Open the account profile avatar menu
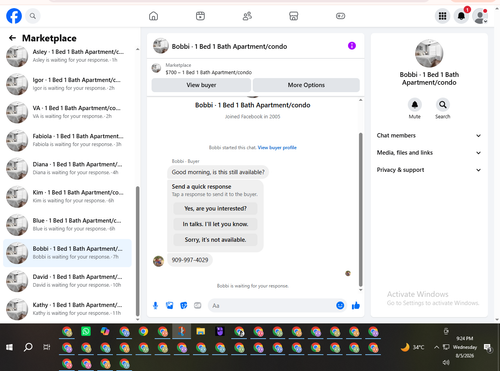500x371 pixels. pyautogui.click(x=480, y=16)
